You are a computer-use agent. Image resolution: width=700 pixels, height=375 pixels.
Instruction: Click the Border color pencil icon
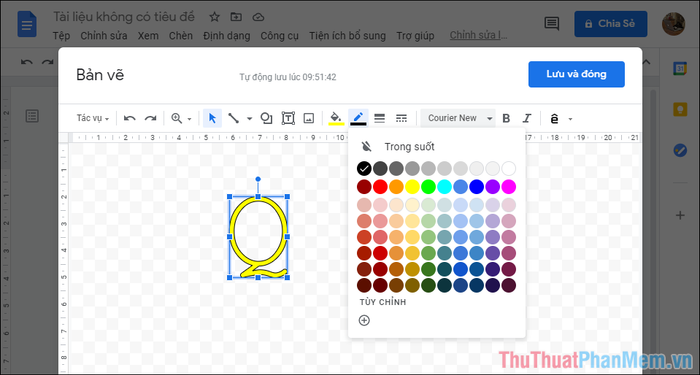[358, 118]
